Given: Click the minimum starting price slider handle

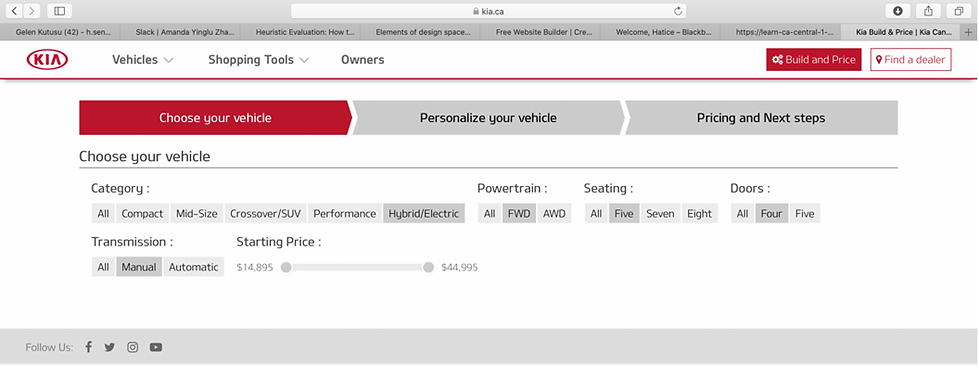Looking at the screenshot, I should tap(286, 267).
